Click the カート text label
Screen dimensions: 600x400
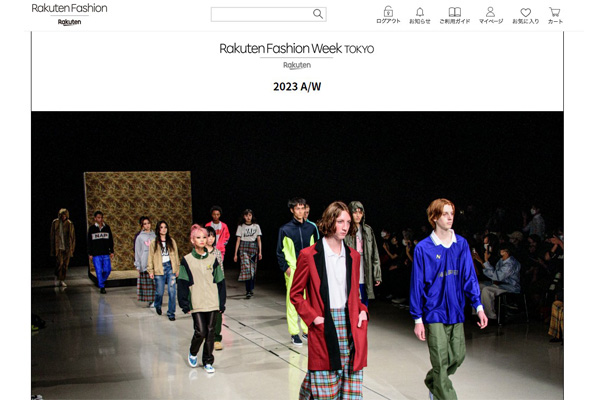coord(555,21)
